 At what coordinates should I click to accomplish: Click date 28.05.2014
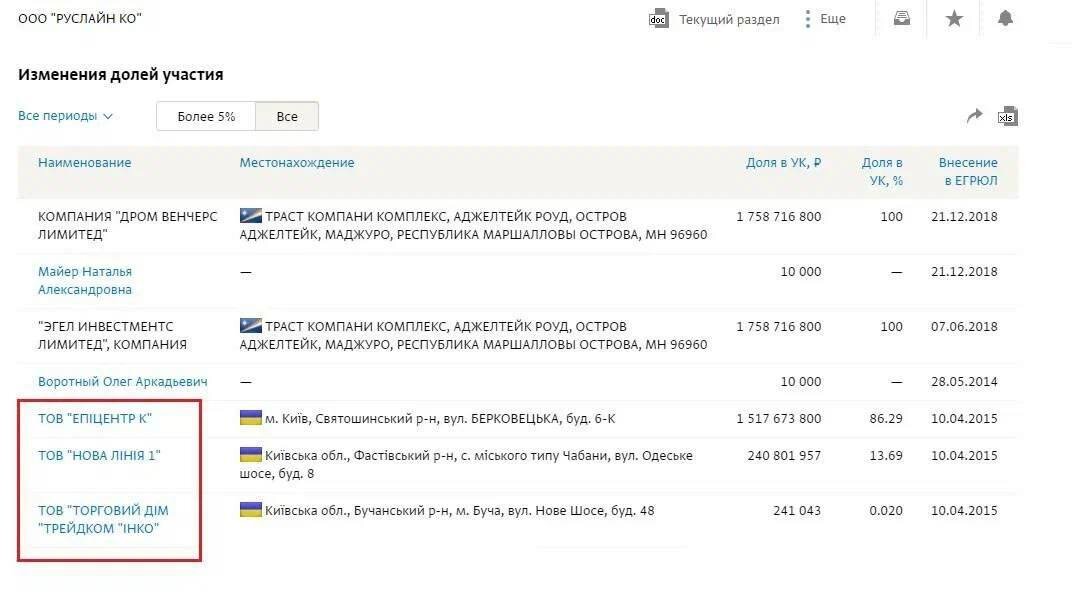click(964, 382)
